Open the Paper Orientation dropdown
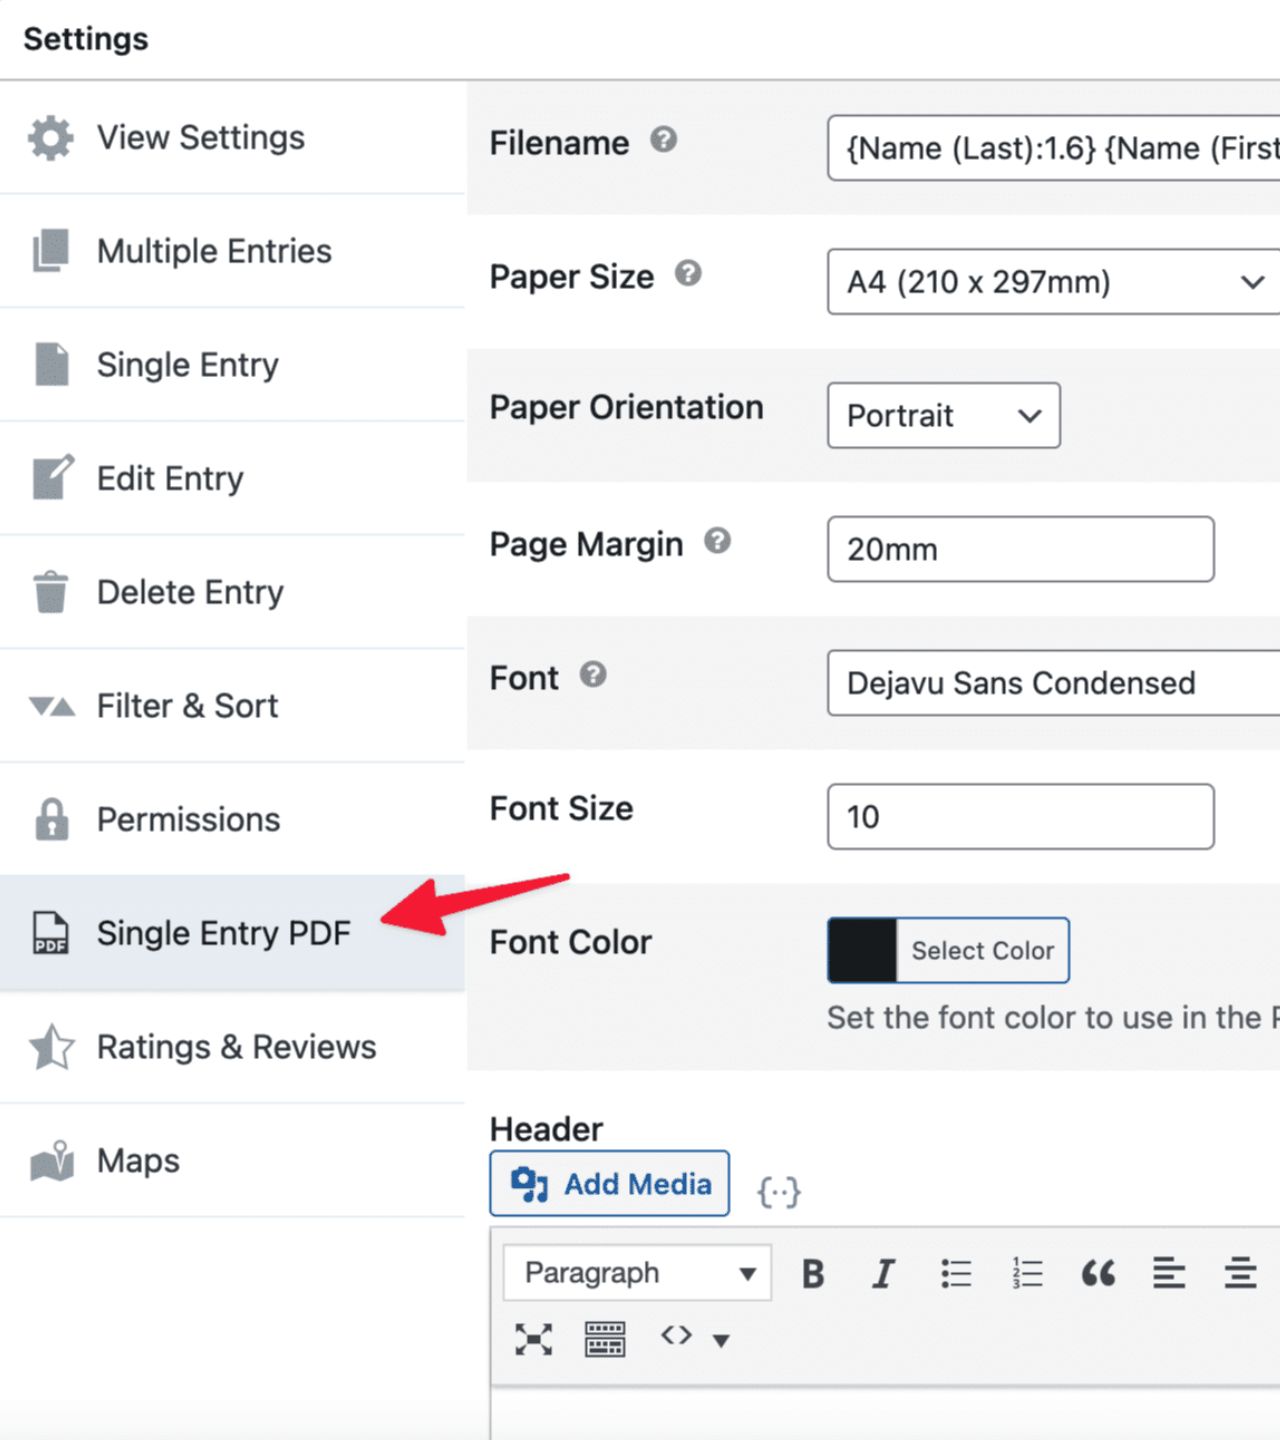The height and width of the screenshot is (1440, 1280). coord(942,416)
